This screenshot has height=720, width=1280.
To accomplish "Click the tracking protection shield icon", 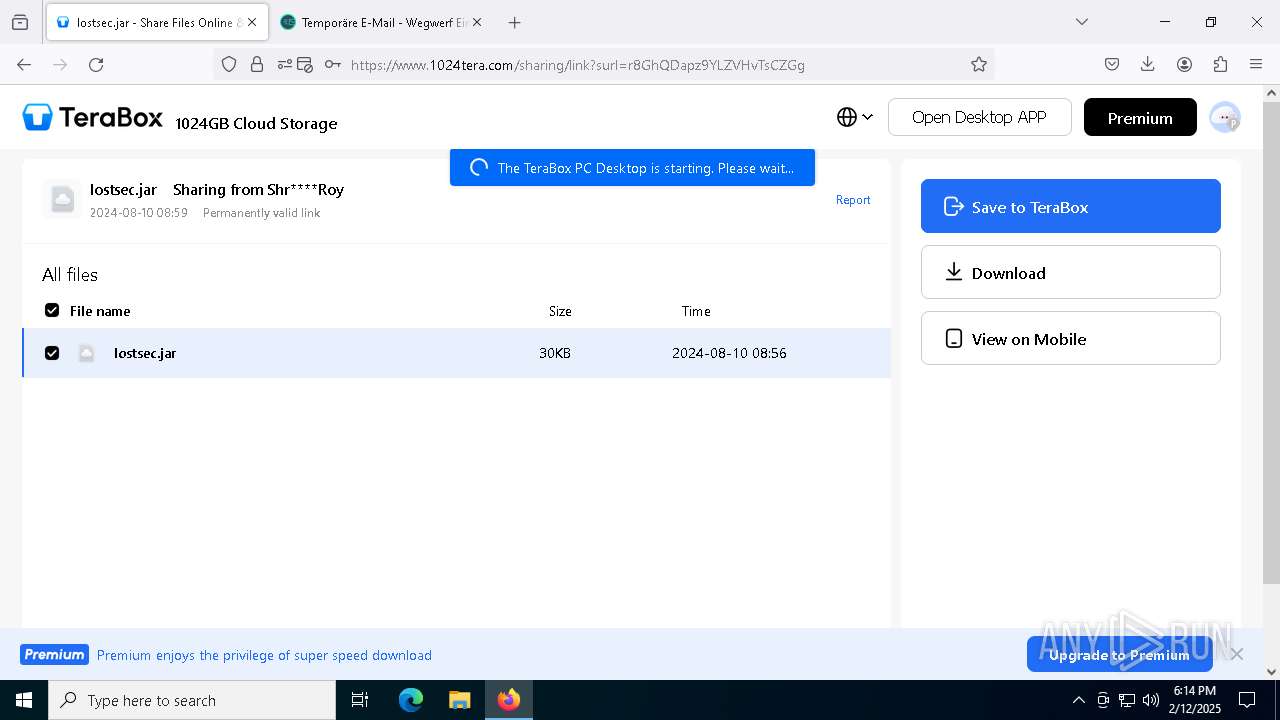I will coord(229,64).
